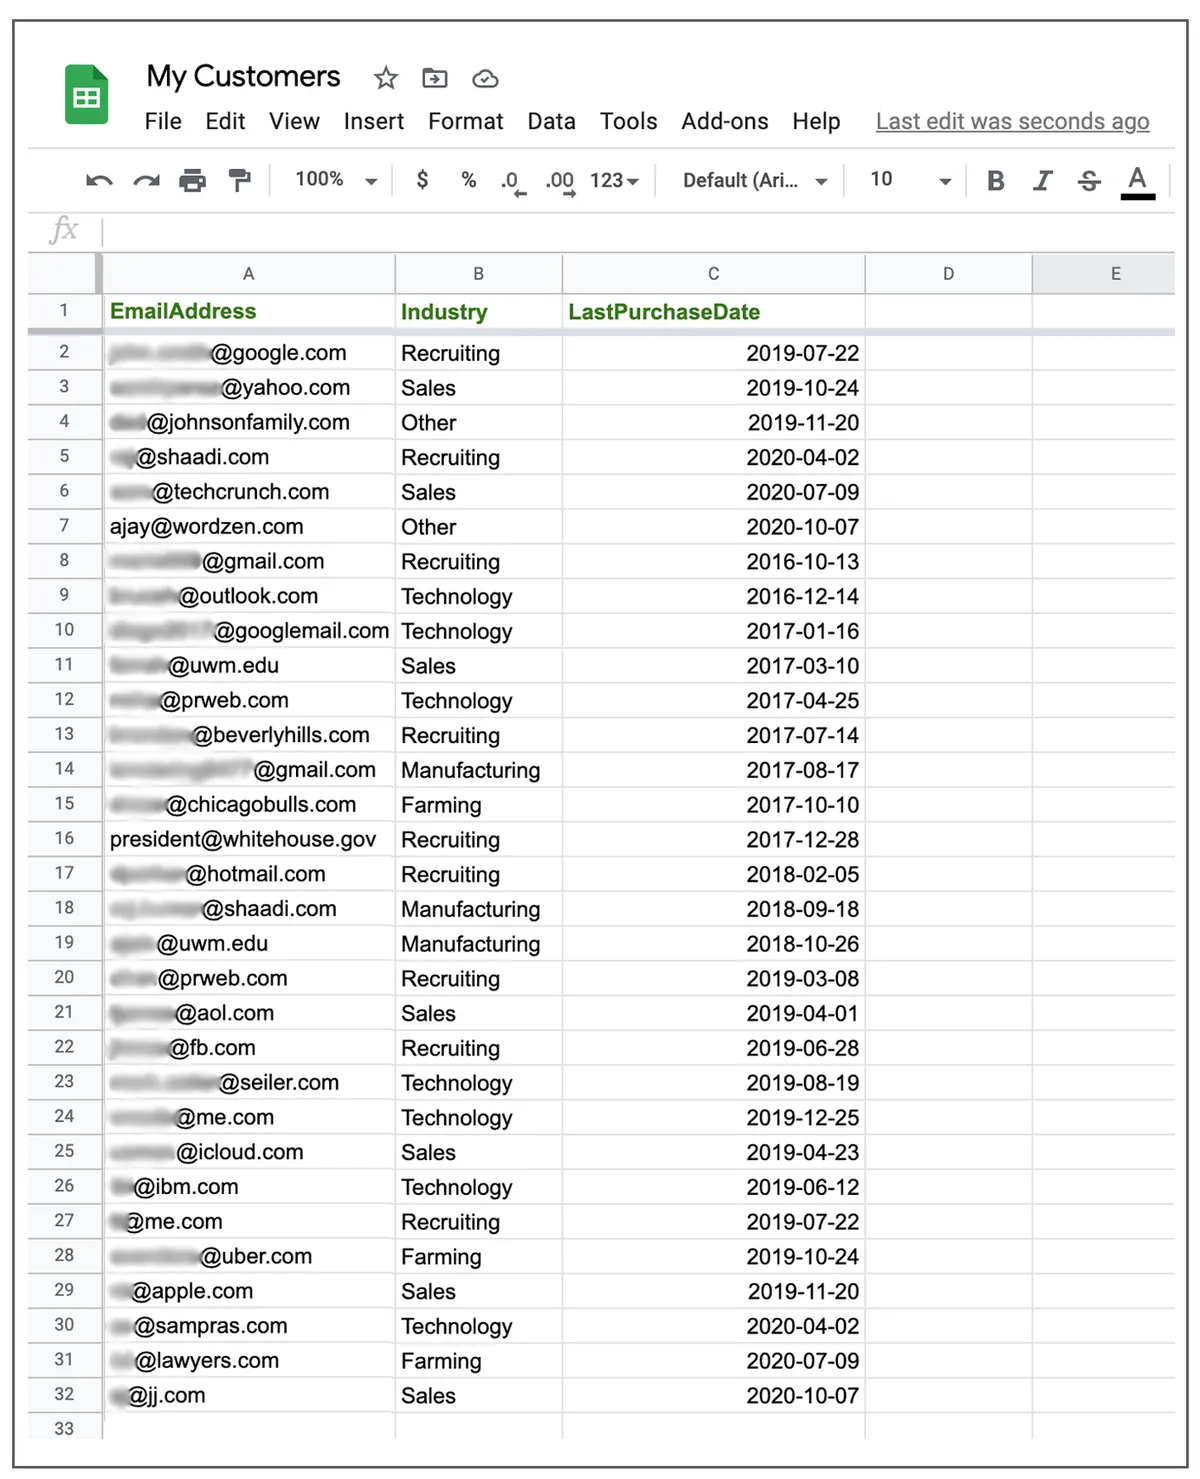Select the 2018-02-05 date cell
Viewport: 1200px width, 1479px height.
[713, 874]
